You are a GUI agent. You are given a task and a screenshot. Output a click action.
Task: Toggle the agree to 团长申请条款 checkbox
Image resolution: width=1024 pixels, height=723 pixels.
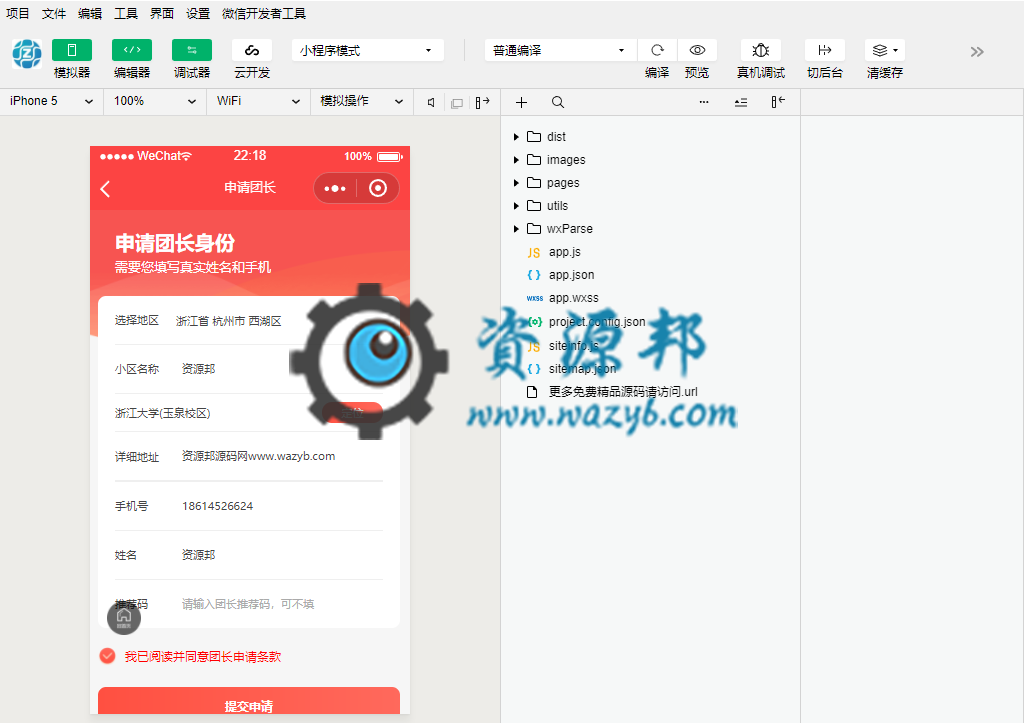(108, 656)
